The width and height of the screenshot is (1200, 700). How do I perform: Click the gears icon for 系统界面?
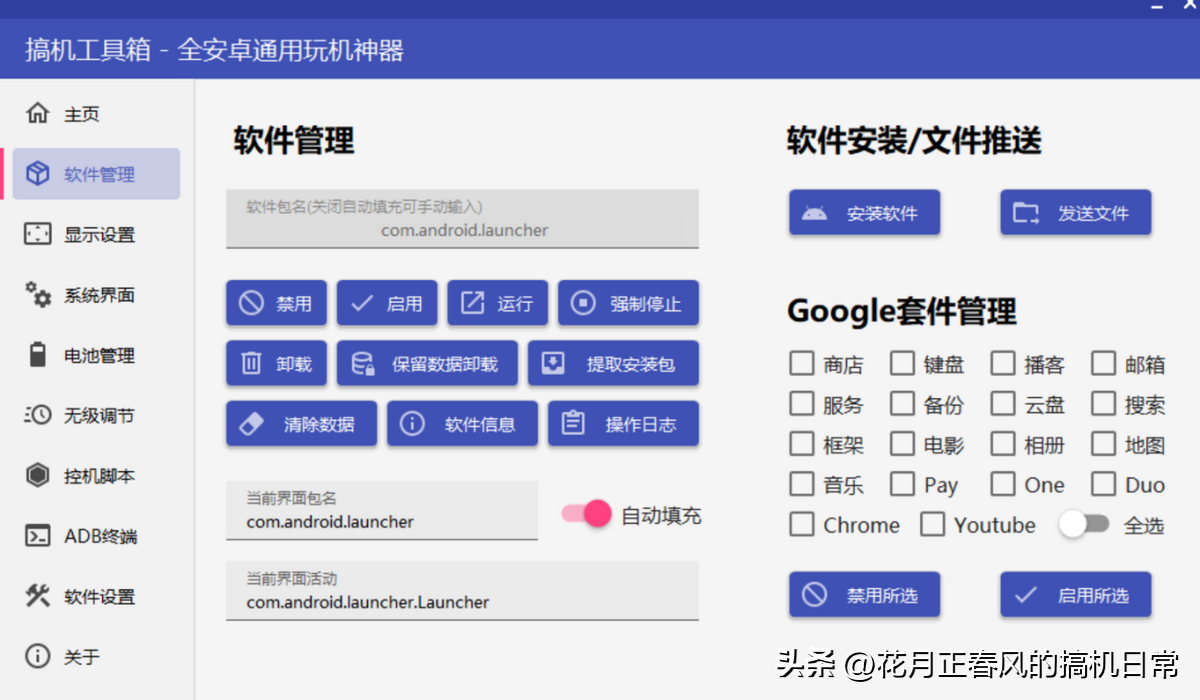[x=37, y=295]
